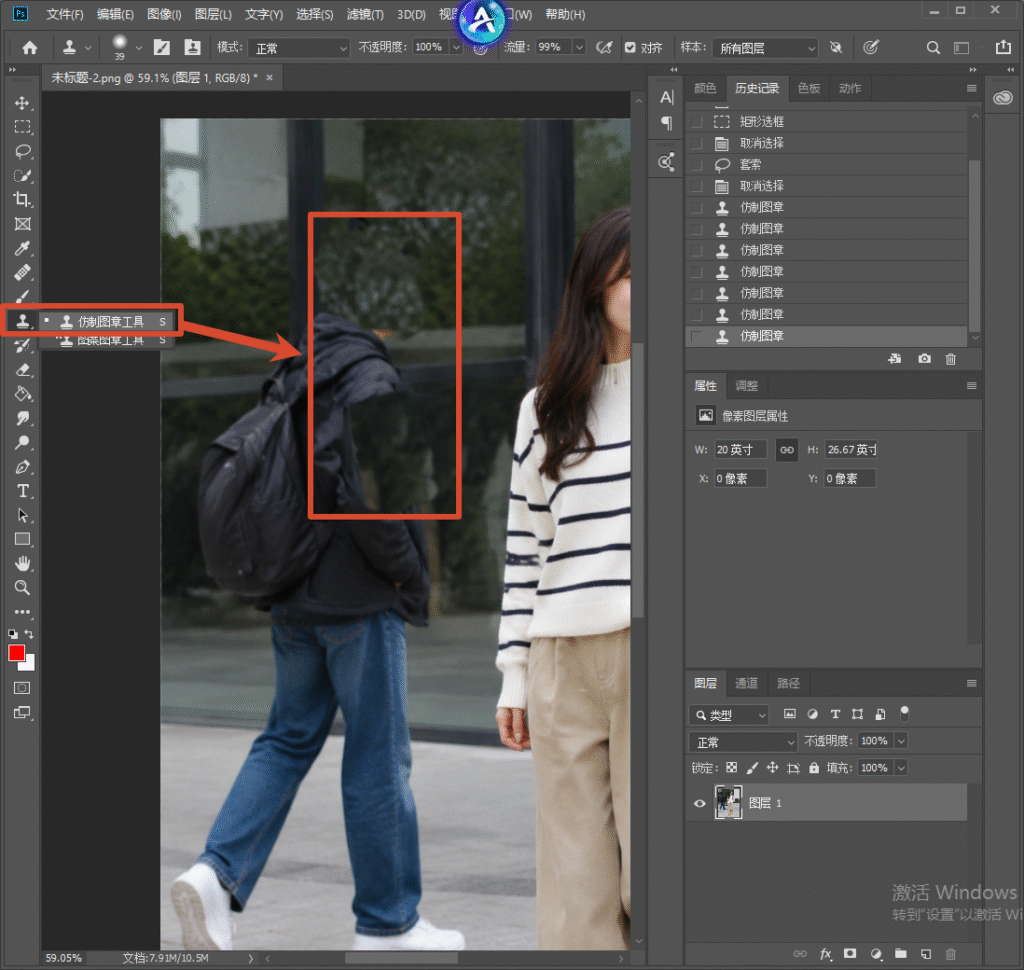Open the search icon in options bar
This screenshot has width=1024, height=970.
[933, 48]
